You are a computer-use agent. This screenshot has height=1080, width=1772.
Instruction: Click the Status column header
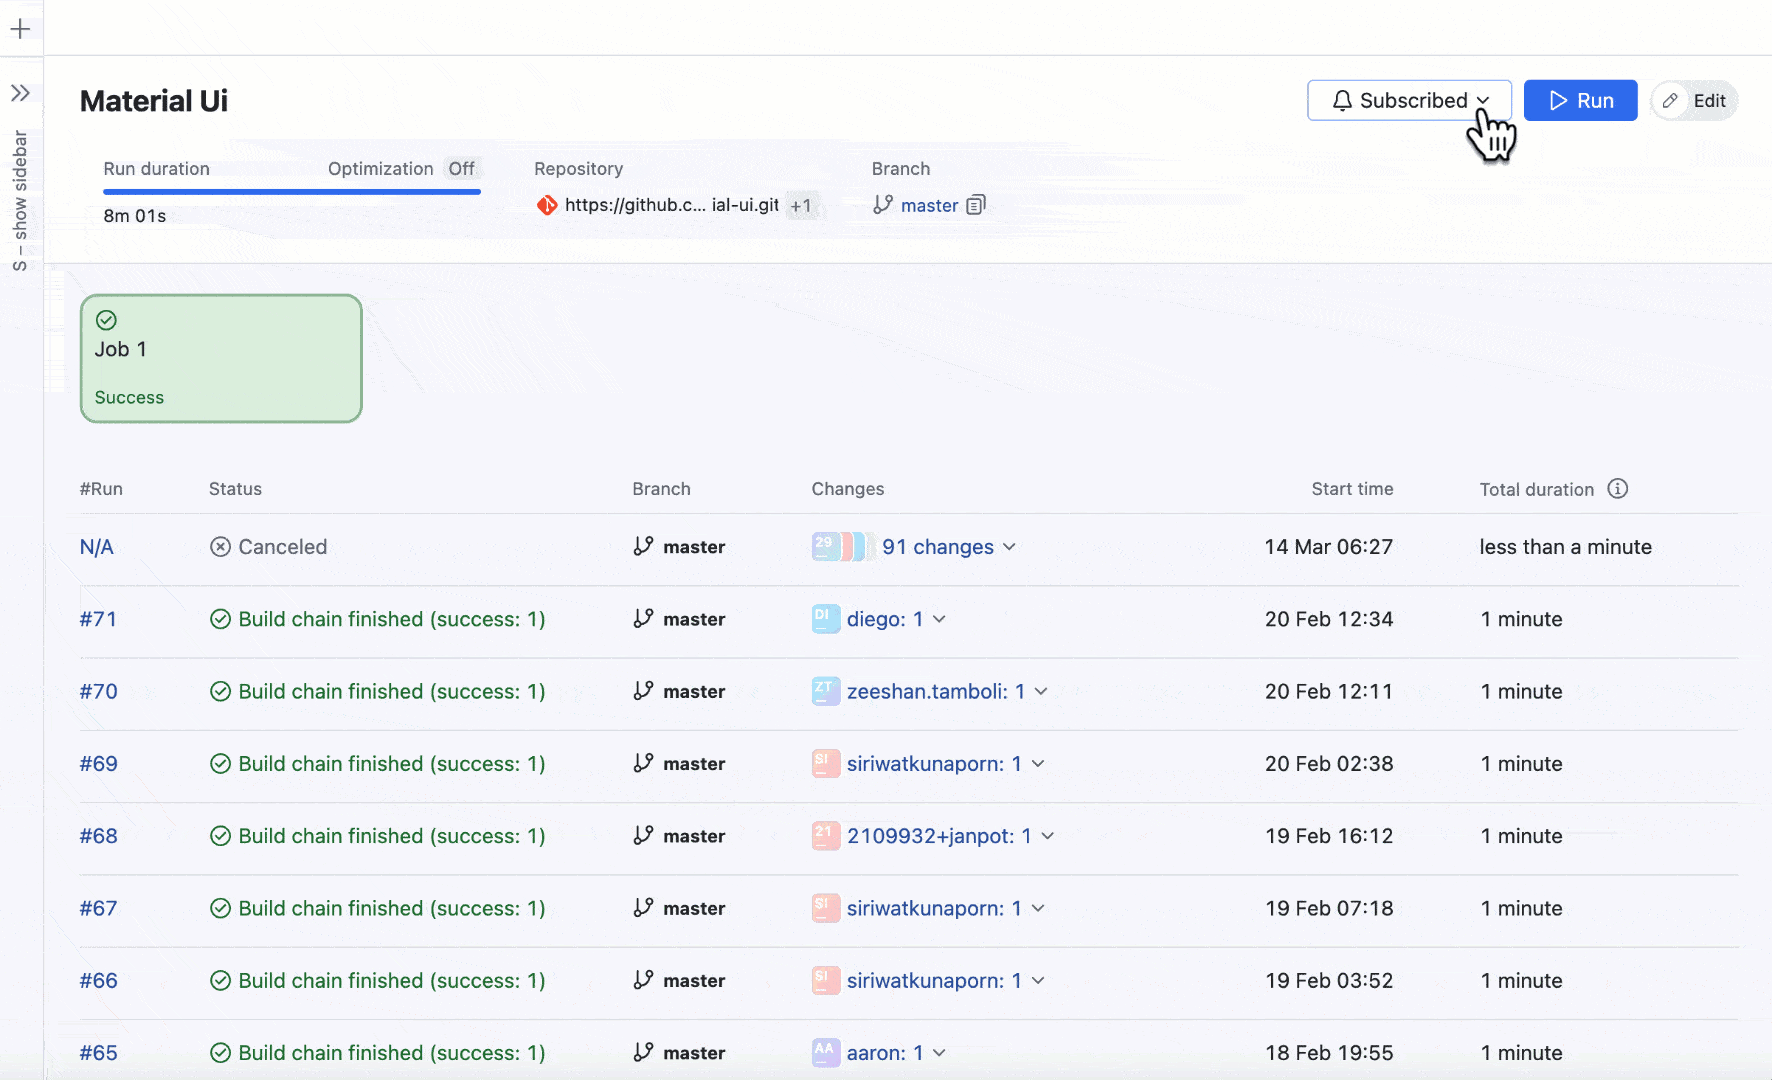click(235, 489)
